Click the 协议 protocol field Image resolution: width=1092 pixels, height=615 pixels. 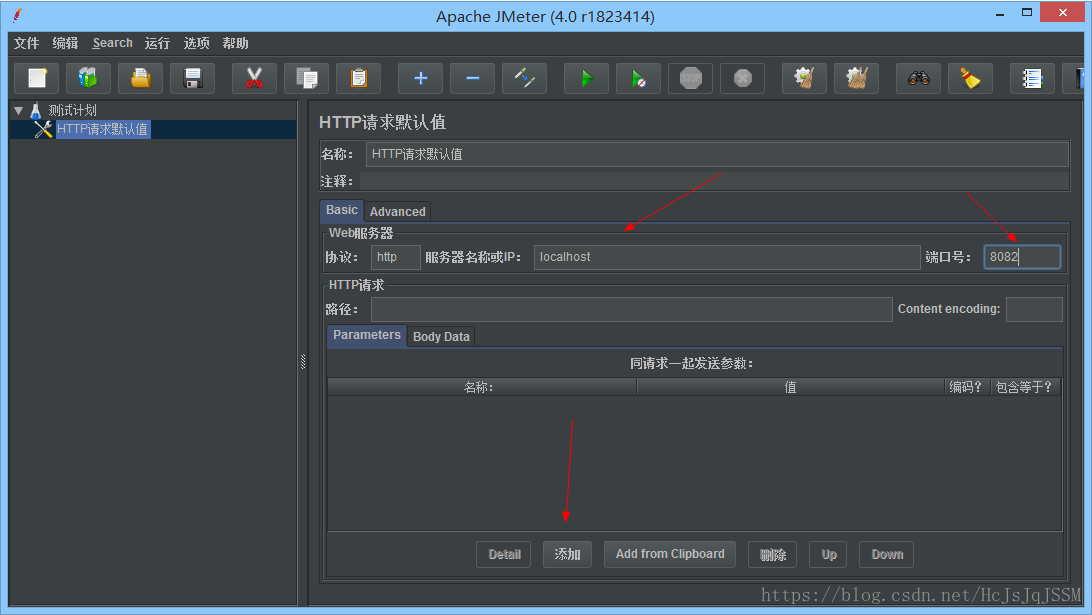396,257
